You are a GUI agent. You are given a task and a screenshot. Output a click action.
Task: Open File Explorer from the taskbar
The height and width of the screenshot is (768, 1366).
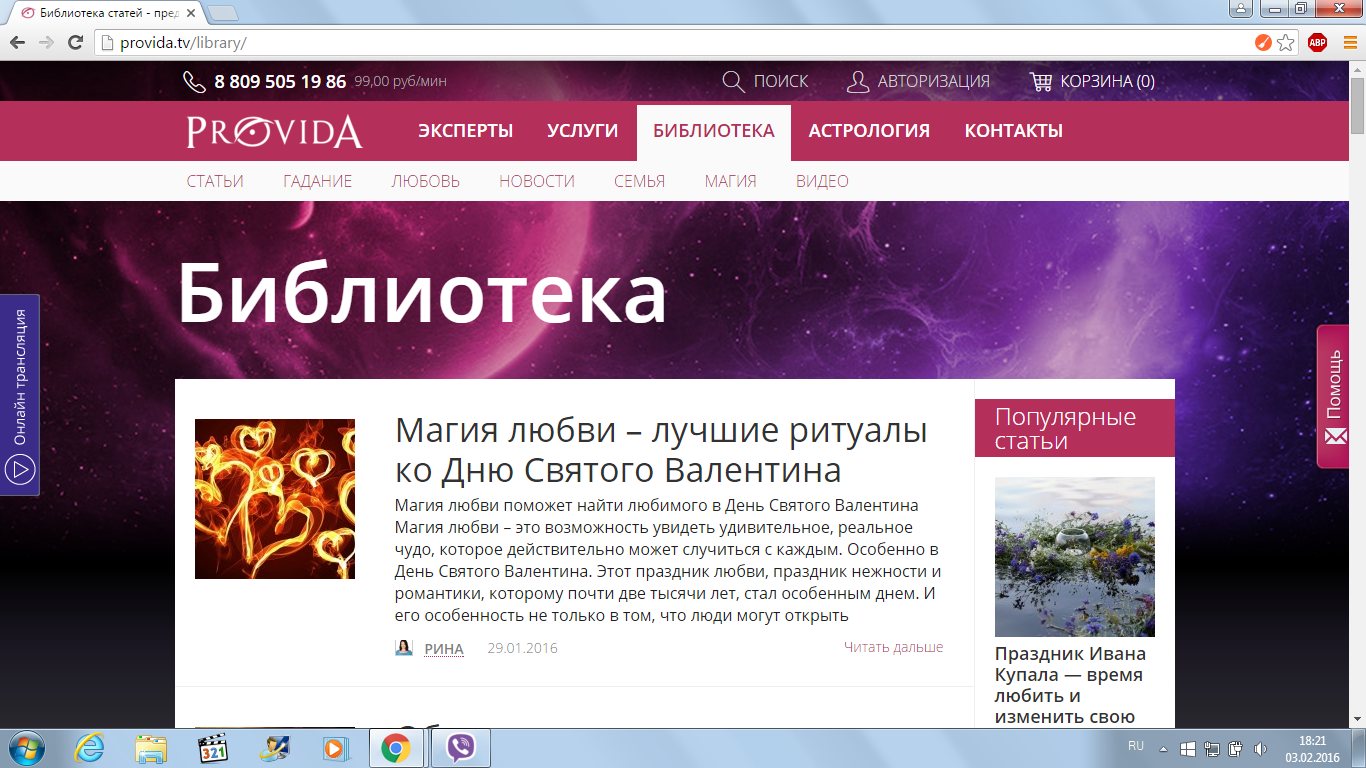pyautogui.click(x=152, y=748)
